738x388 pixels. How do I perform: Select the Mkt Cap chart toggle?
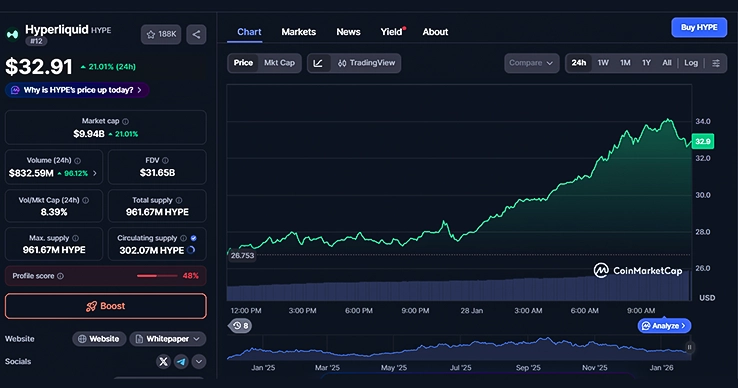[x=279, y=63]
